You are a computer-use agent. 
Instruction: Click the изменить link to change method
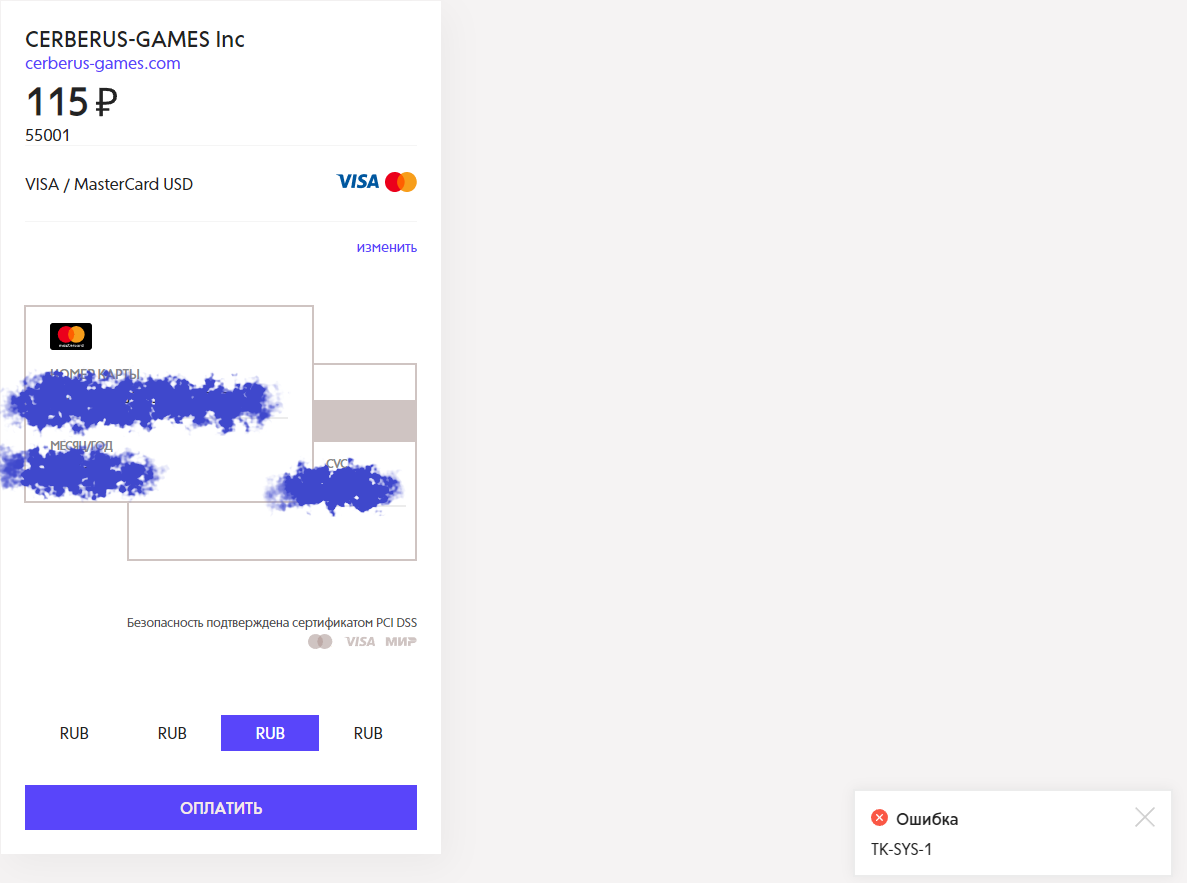[387, 247]
